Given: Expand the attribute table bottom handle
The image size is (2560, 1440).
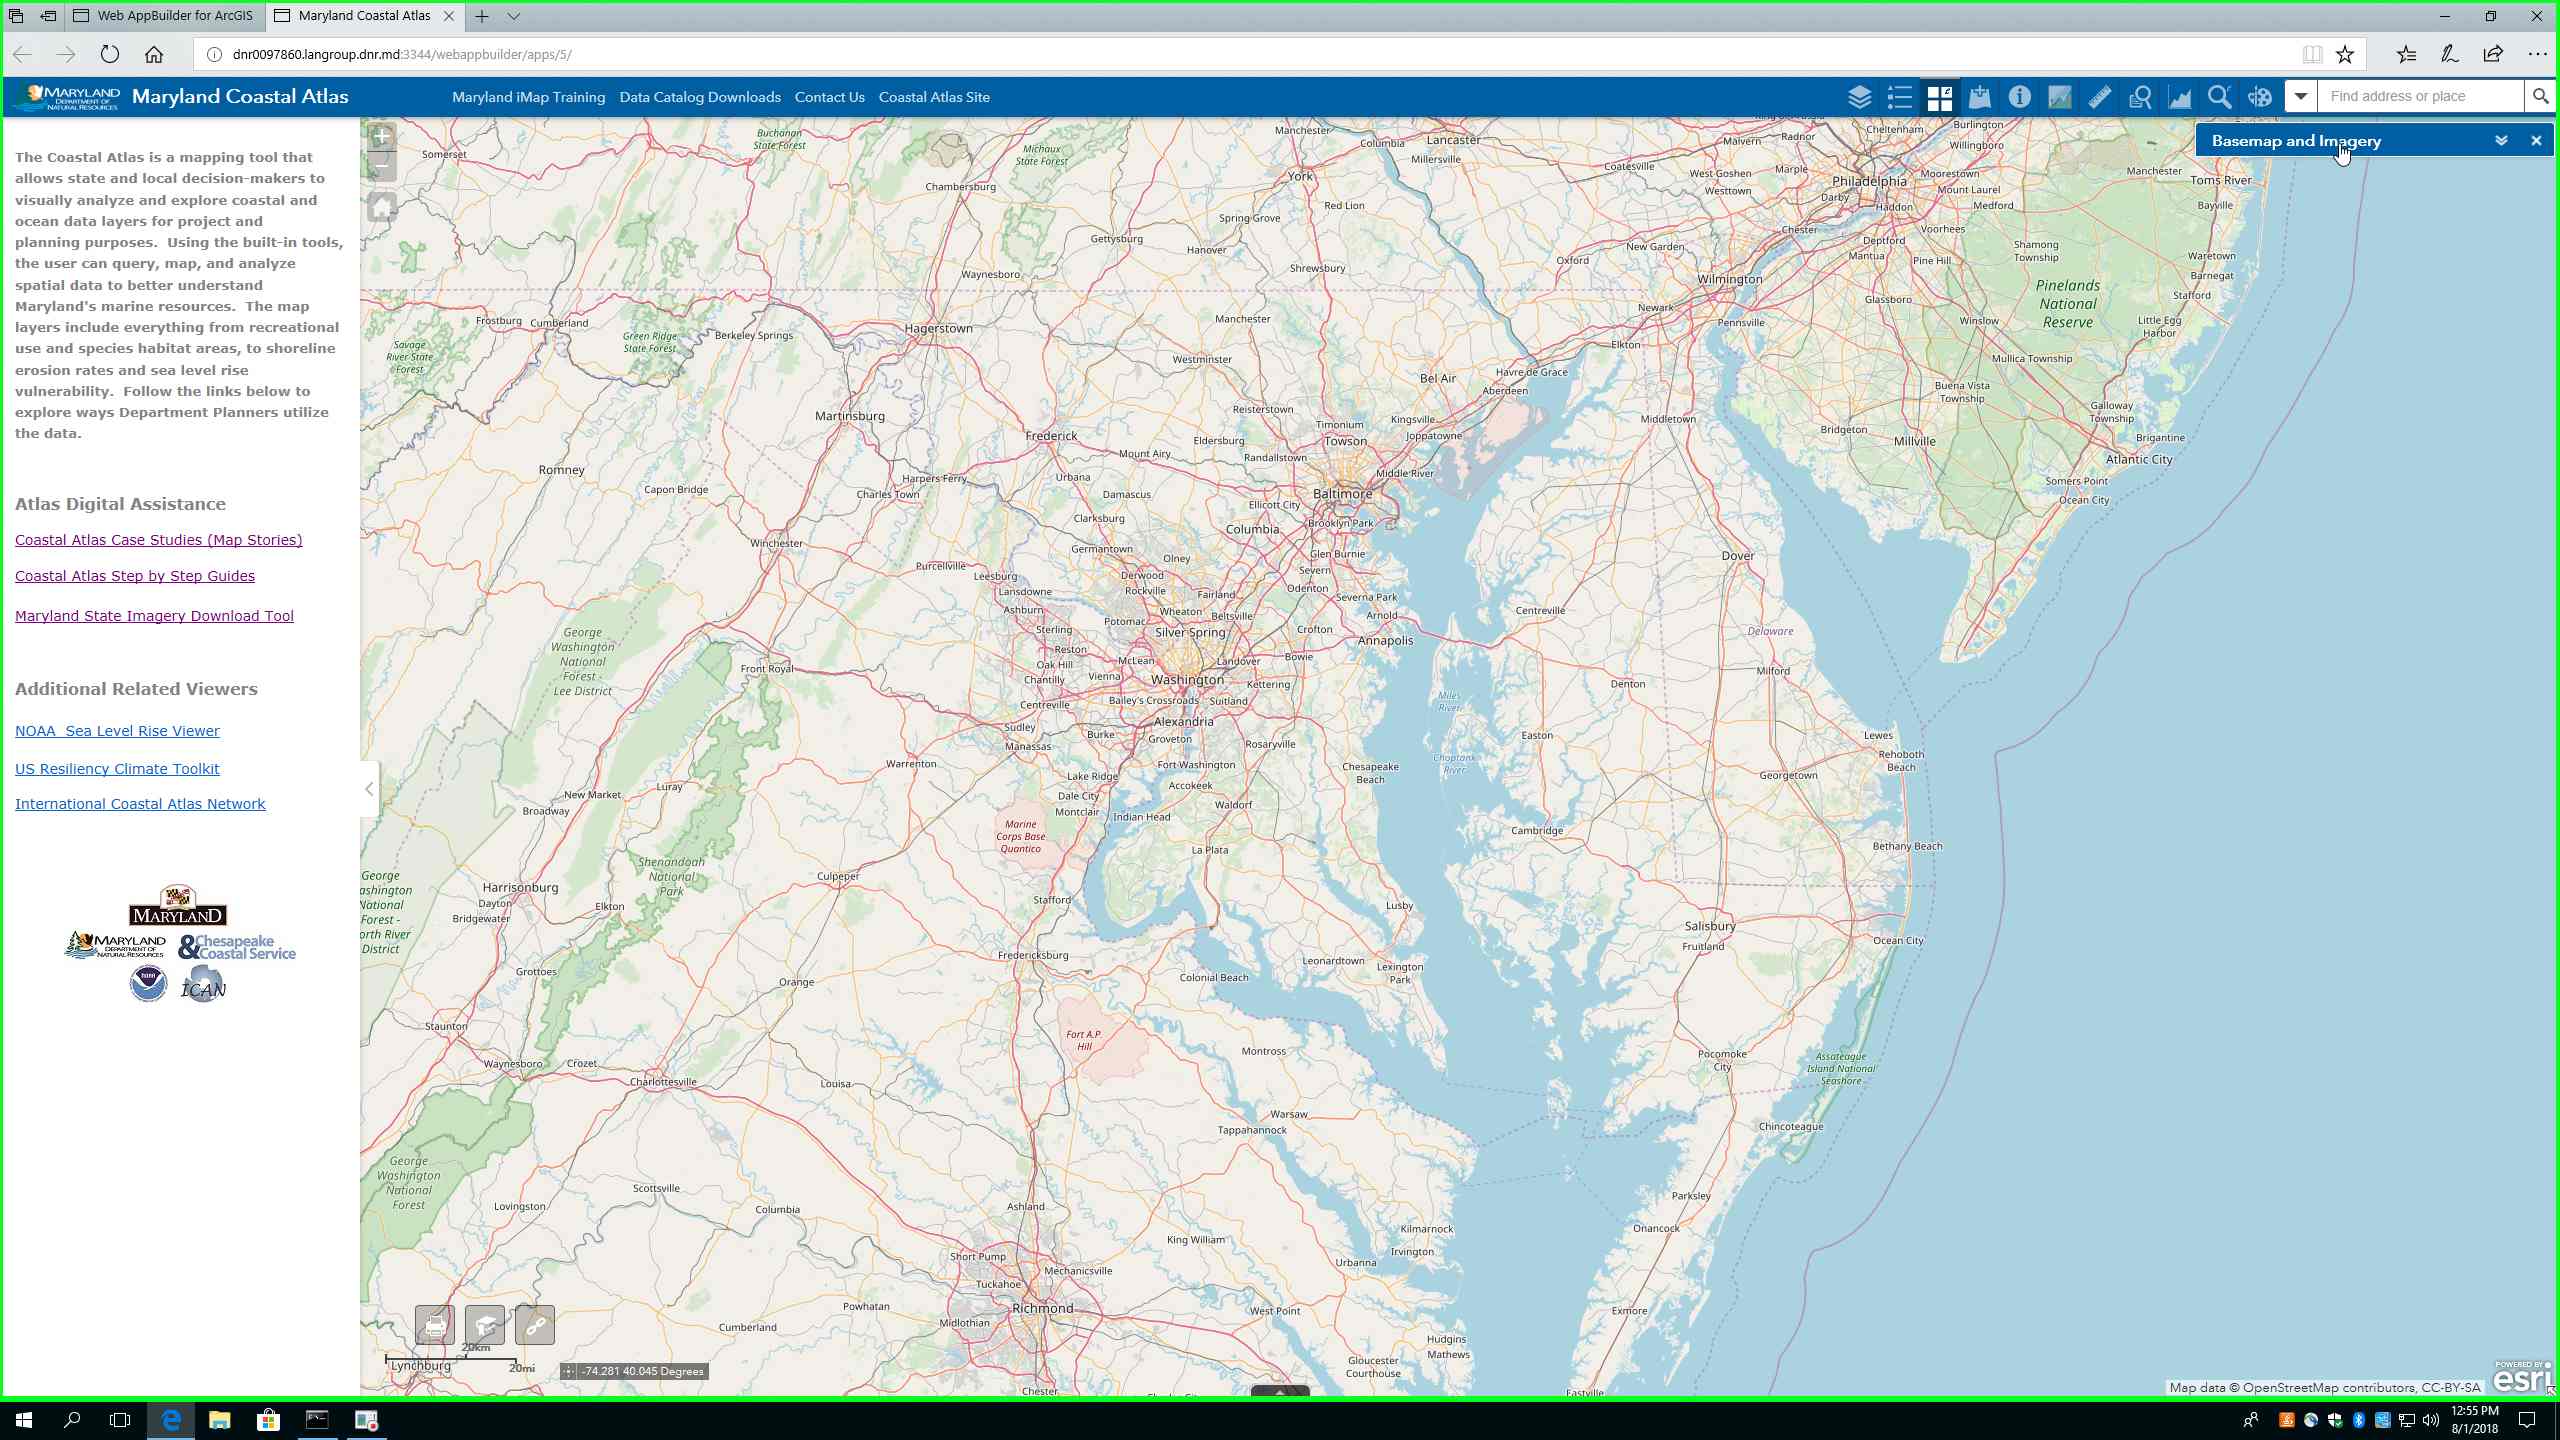Looking at the screenshot, I should pos(1280,1391).
